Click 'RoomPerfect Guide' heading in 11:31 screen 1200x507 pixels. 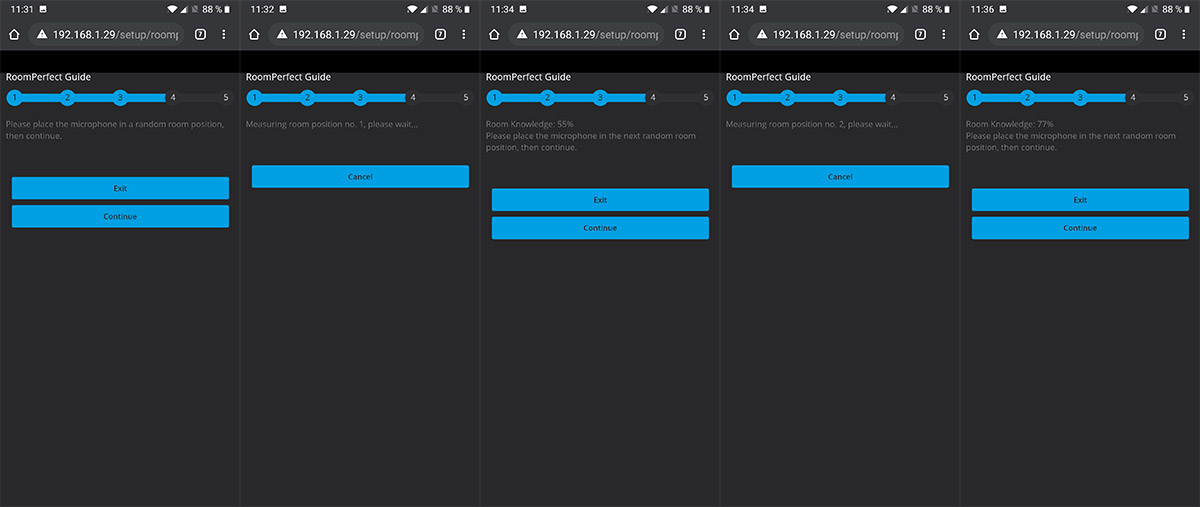pyautogui.click(x=48, y=77)
